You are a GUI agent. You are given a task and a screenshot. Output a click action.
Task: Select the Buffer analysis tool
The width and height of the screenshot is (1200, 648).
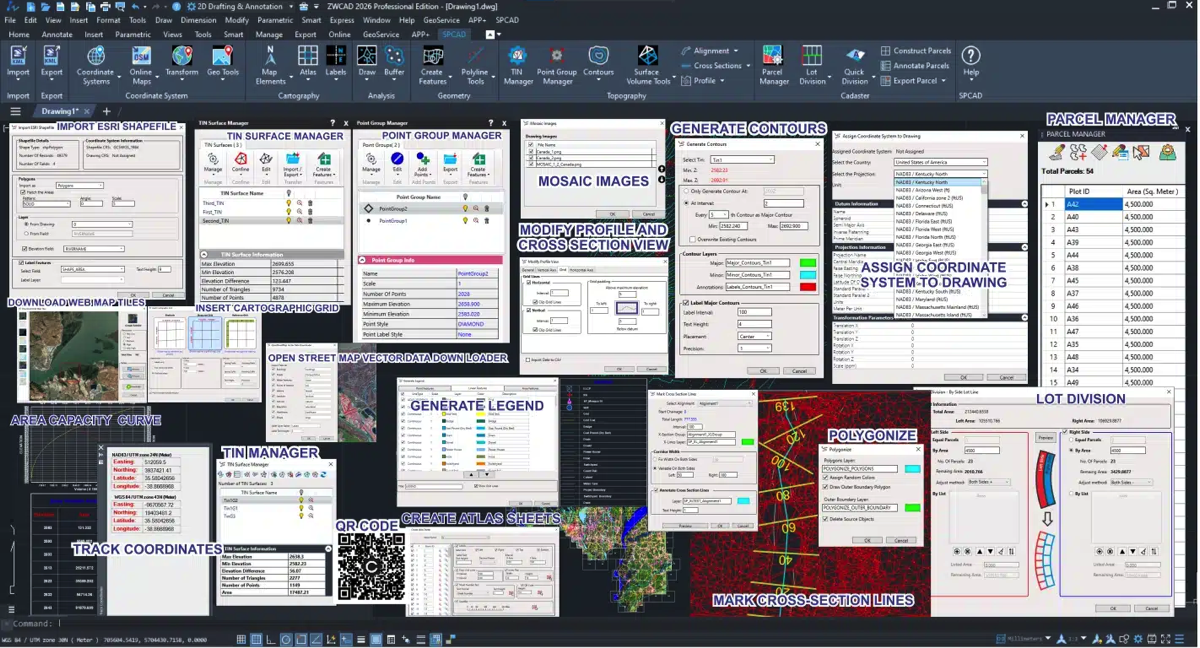(394, 61)
